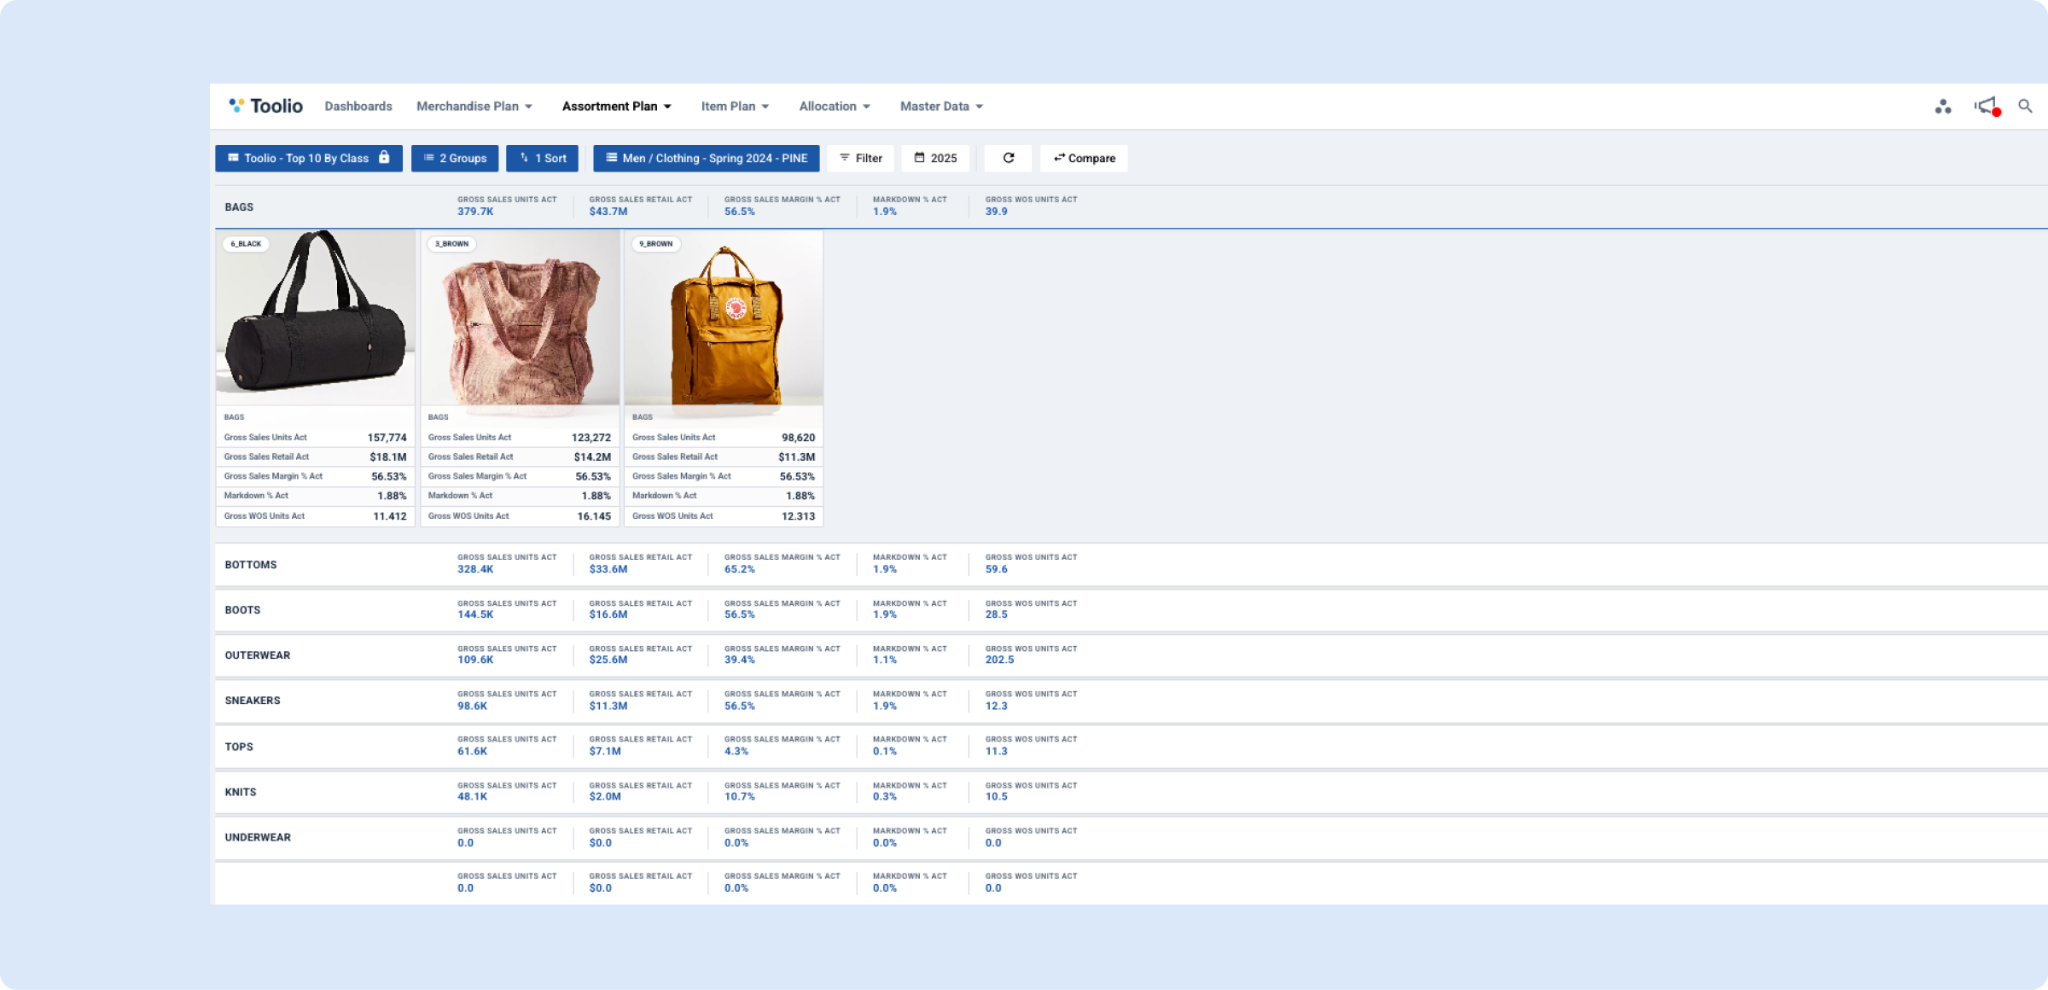Select Men / Clothing - Spring 2024 - PINE
Screen dimensions: 2048x990
click(x=706, y=158)
